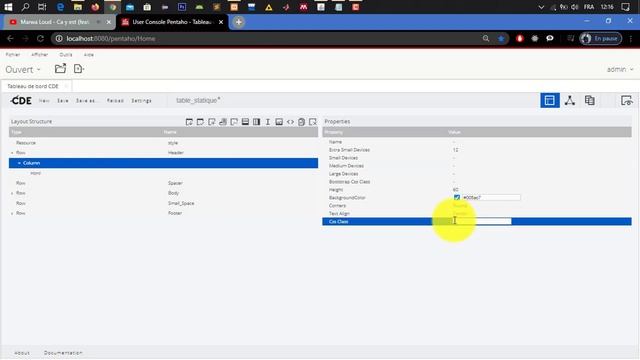Open the admin user dropdown
Viewport: 640px width, 360px height.
[620, 69]
